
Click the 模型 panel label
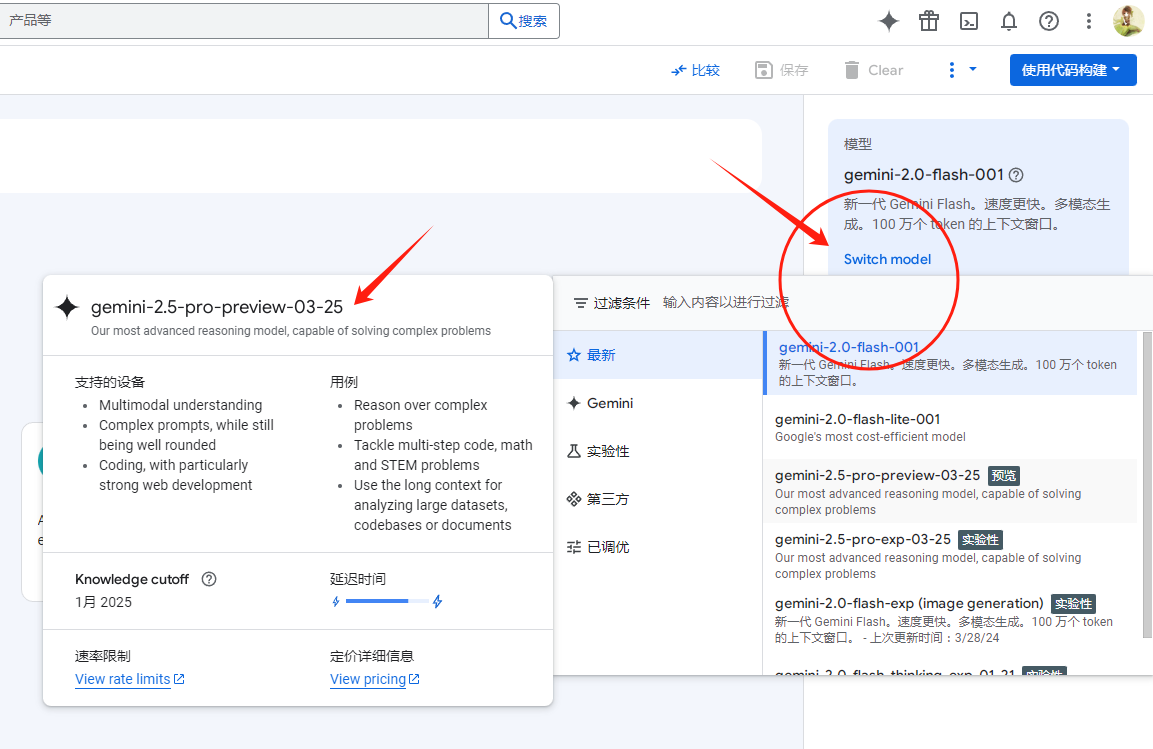tap(857, 144)
